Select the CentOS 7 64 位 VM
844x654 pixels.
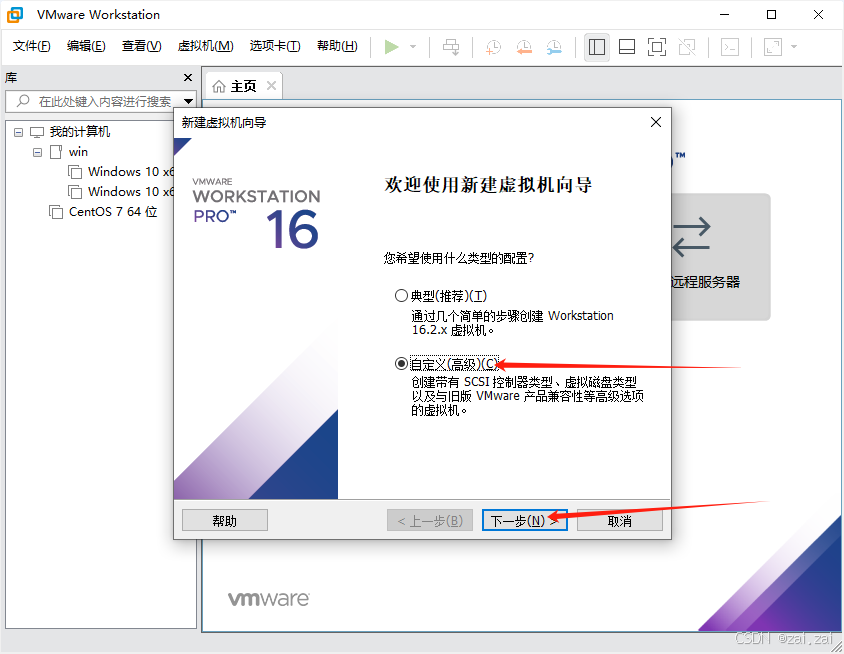coord(113,212)
